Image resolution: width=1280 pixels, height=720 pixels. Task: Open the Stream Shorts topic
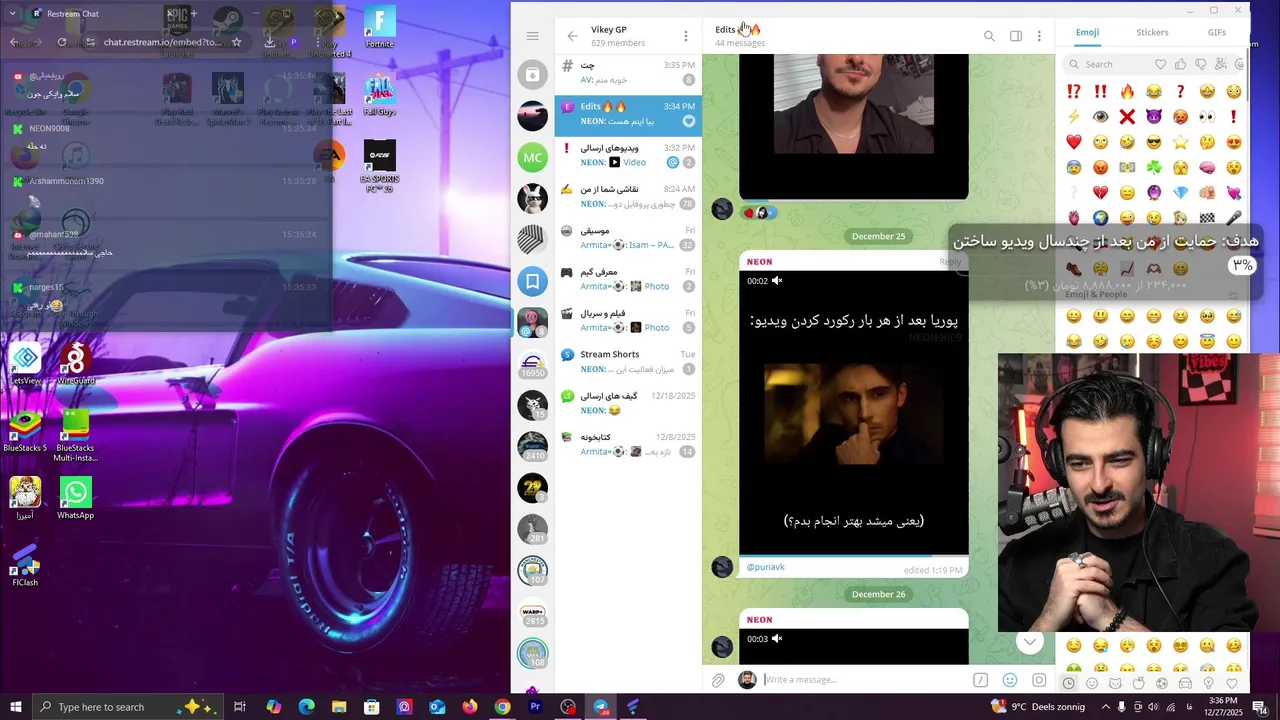coord(628,363)
